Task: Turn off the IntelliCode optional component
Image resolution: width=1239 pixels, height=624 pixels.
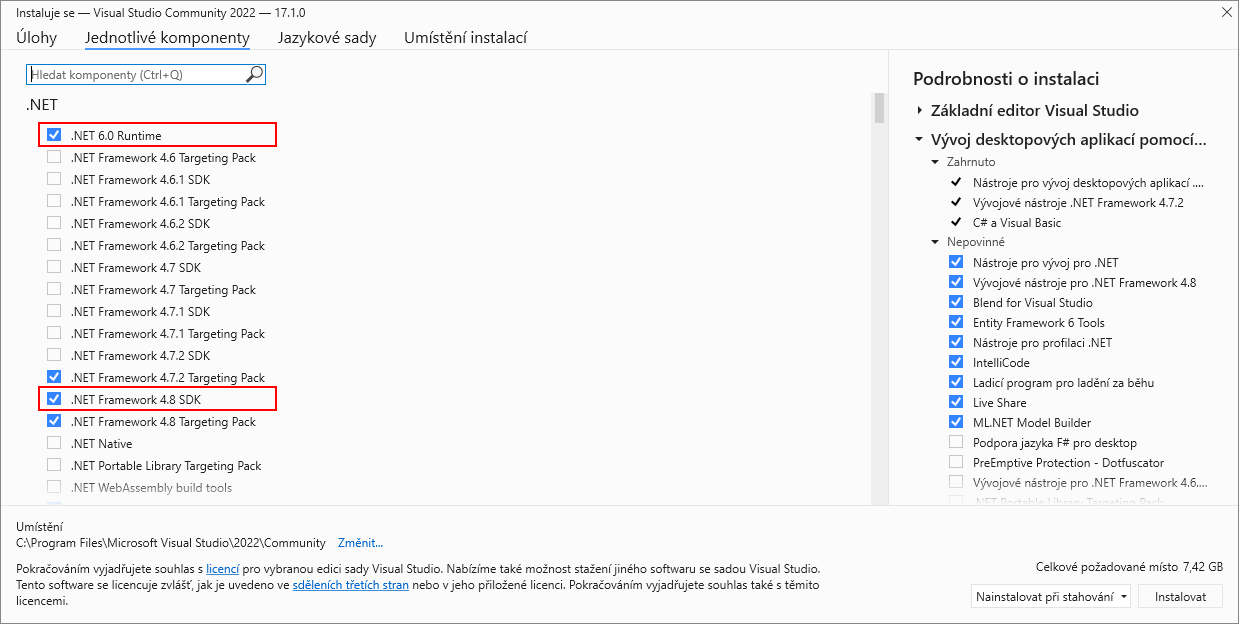Action: [956, 362]
